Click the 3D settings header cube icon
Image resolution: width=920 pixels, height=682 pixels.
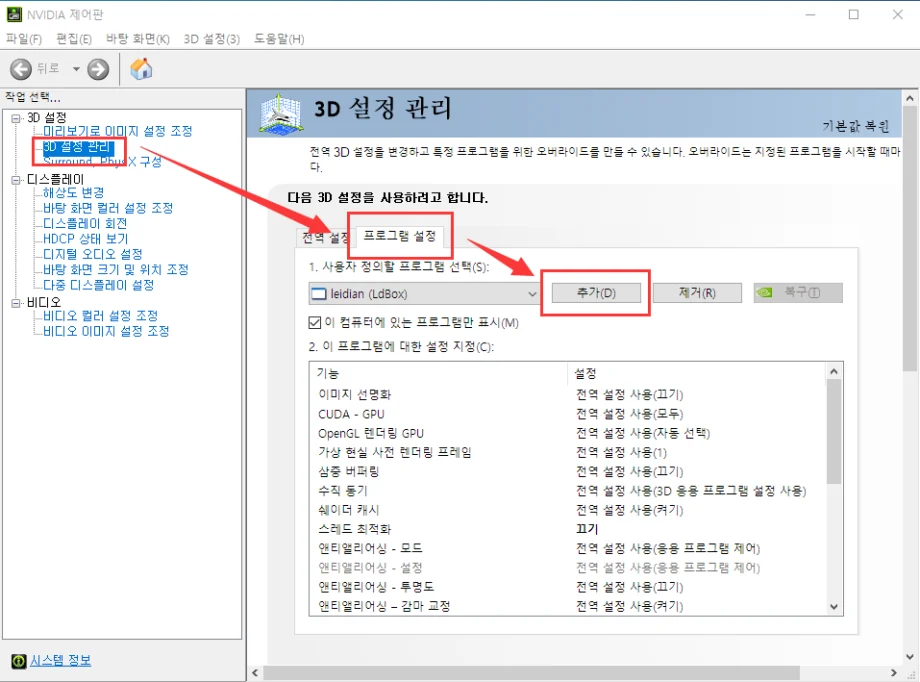click(x=281, y=114)
